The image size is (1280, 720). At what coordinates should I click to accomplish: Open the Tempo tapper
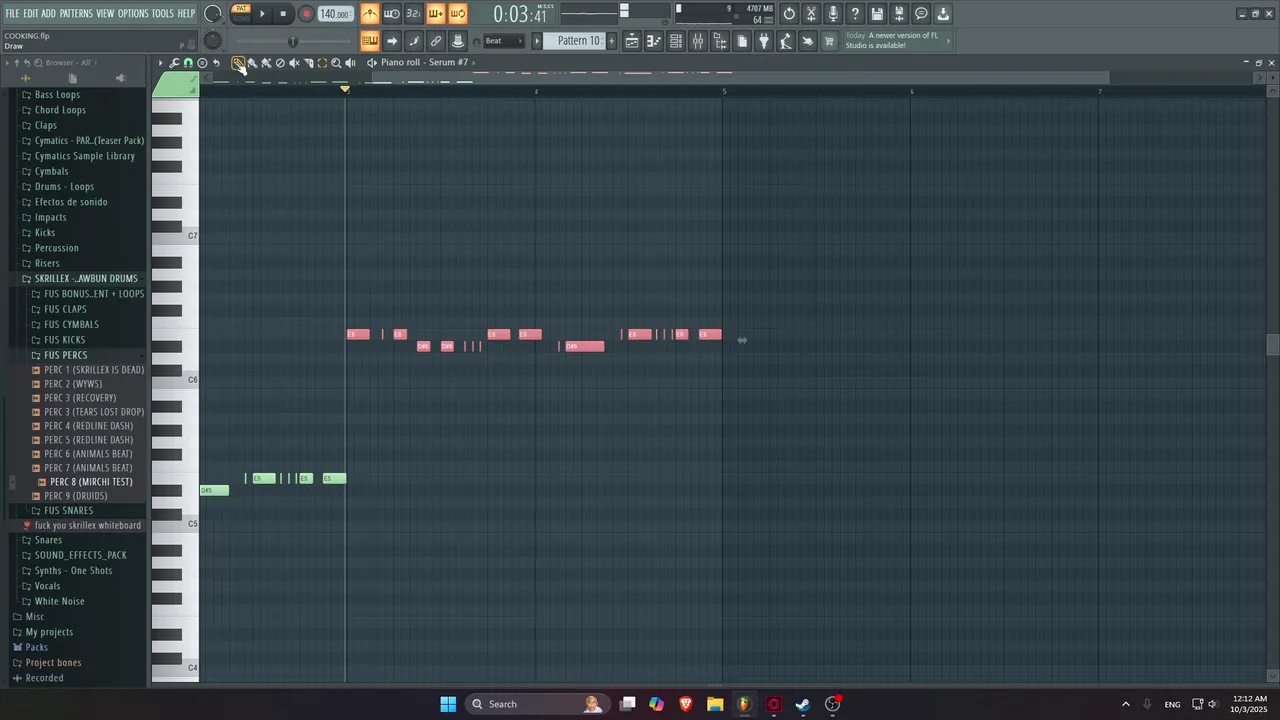pos(785,41)
